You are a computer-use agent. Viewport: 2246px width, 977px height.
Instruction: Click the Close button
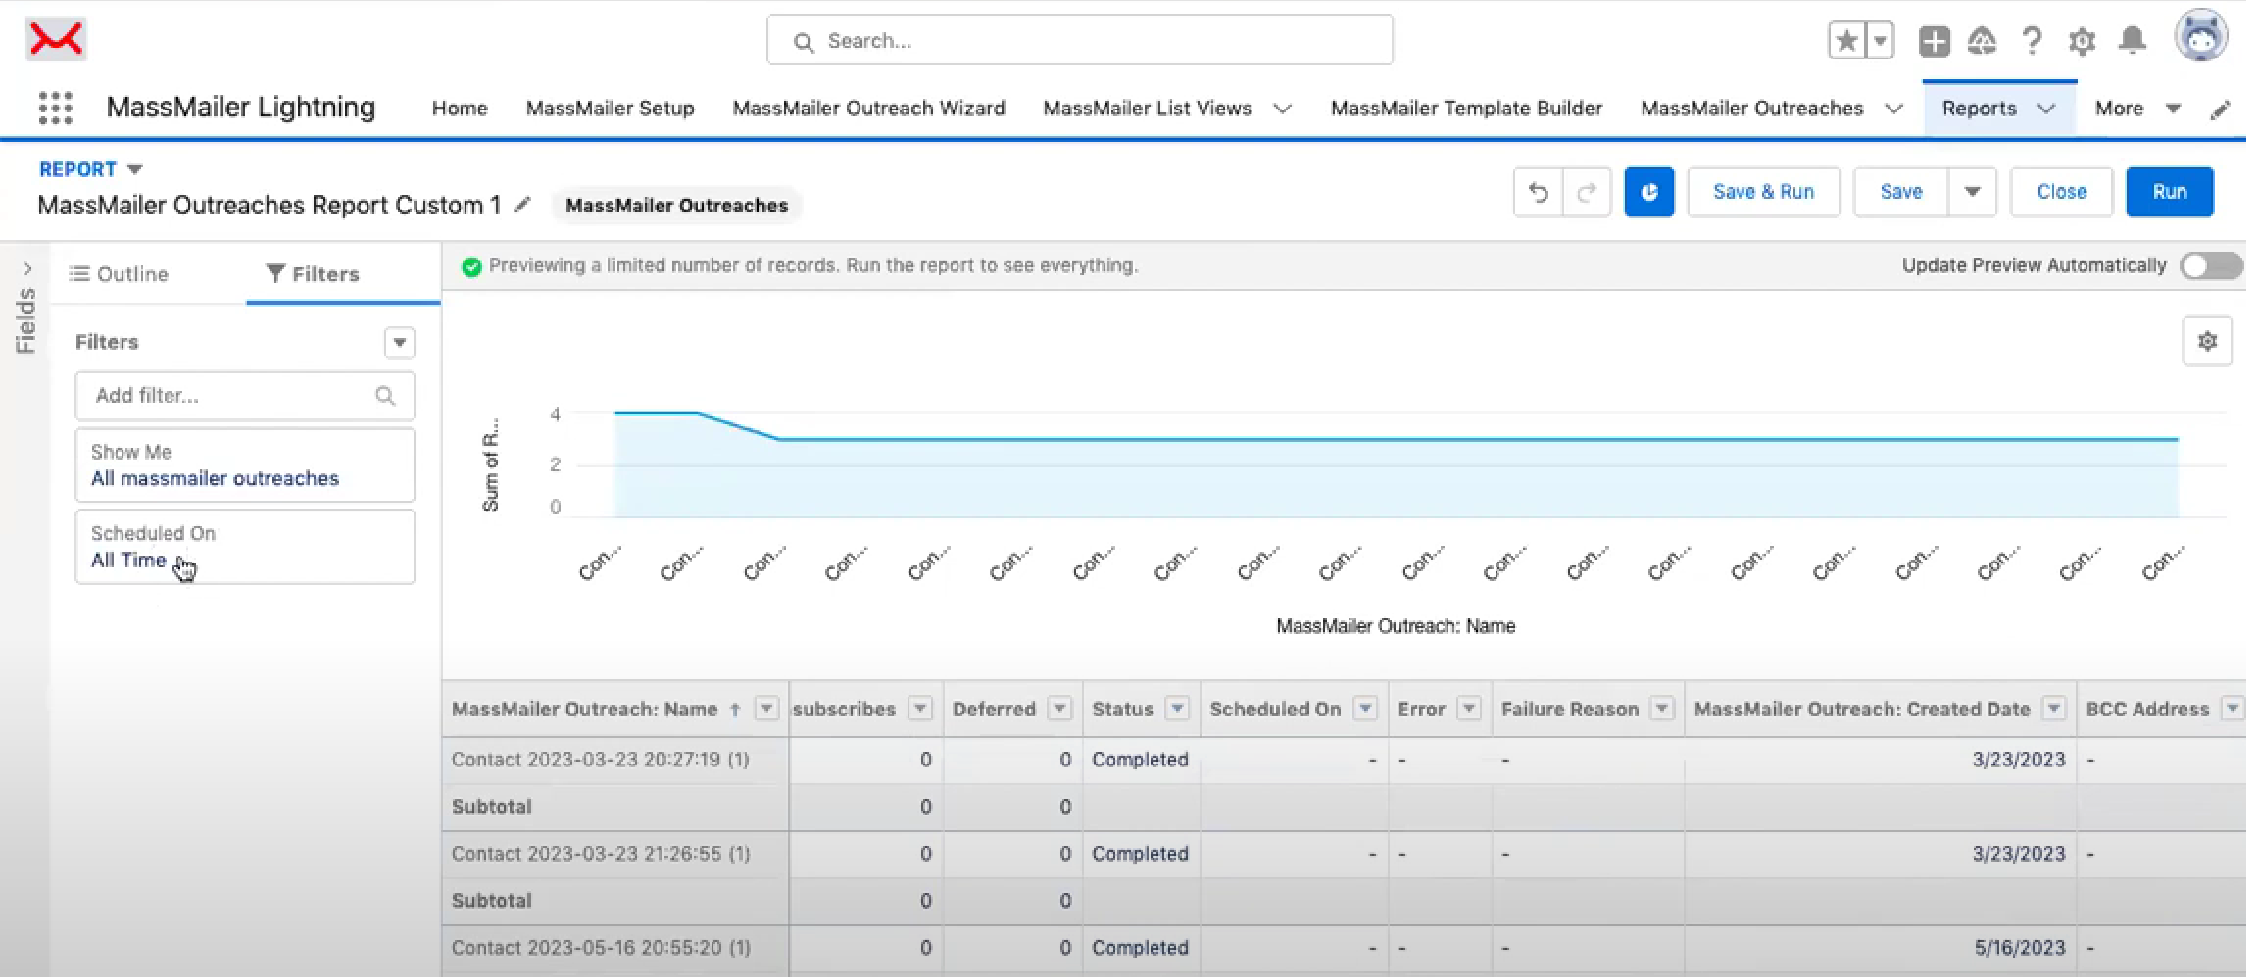tap(2061, 192)
